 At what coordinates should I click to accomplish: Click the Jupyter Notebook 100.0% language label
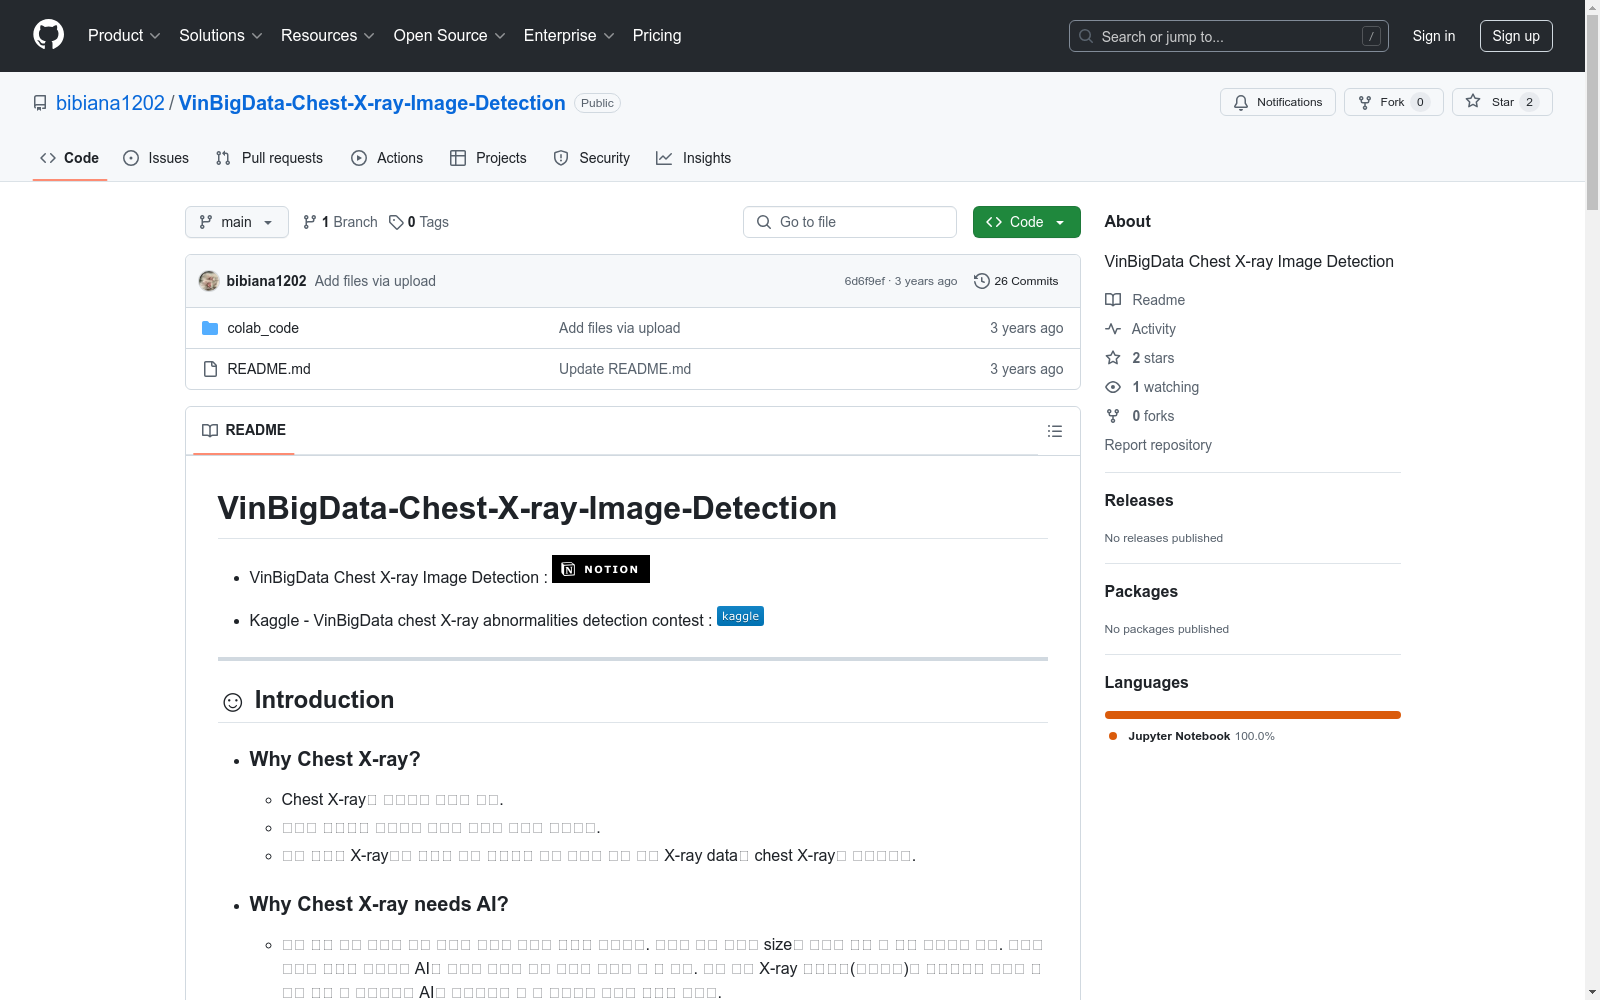pos(1192,736)
